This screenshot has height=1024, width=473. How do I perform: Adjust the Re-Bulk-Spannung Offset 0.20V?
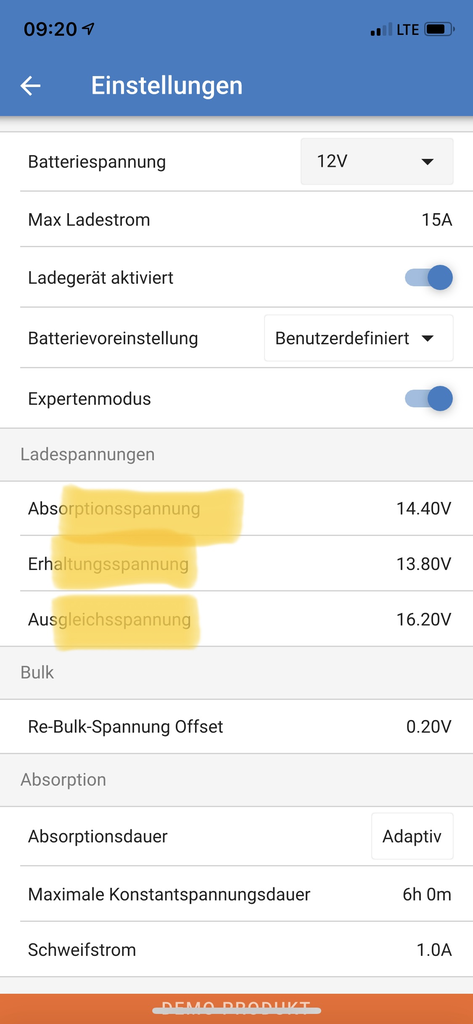[x=236, y=726]
